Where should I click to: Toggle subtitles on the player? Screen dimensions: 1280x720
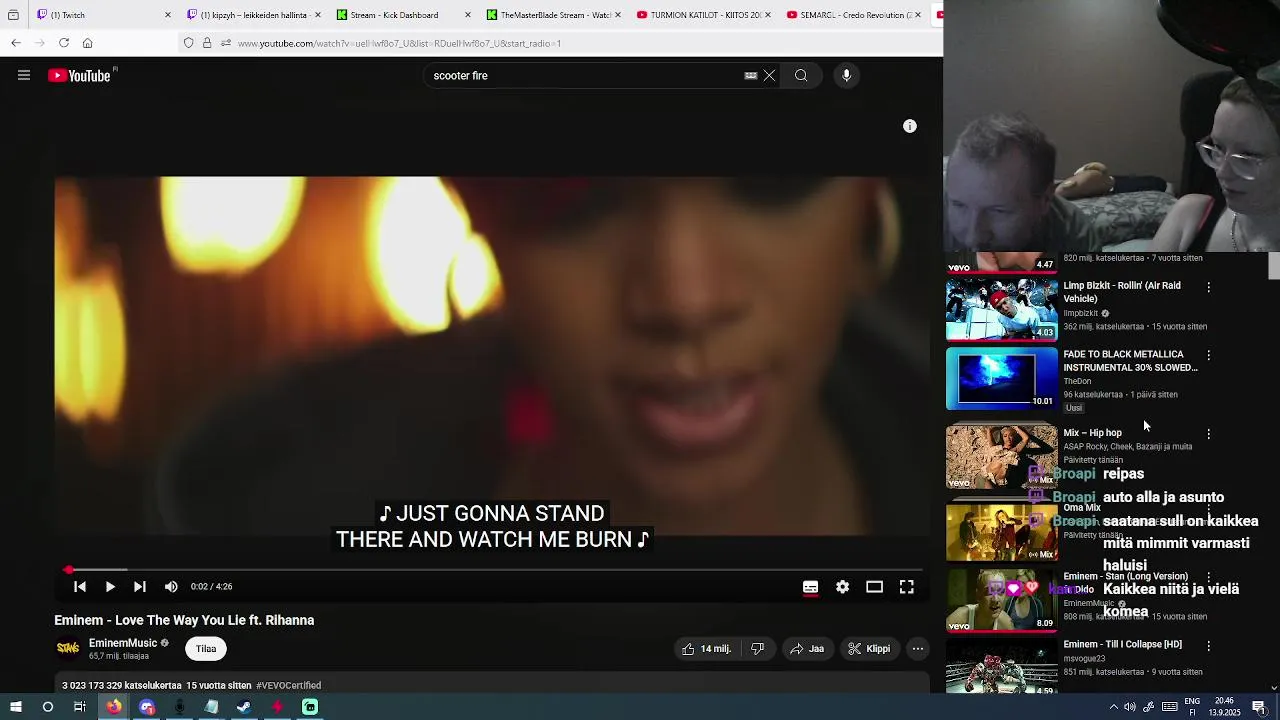810,587
